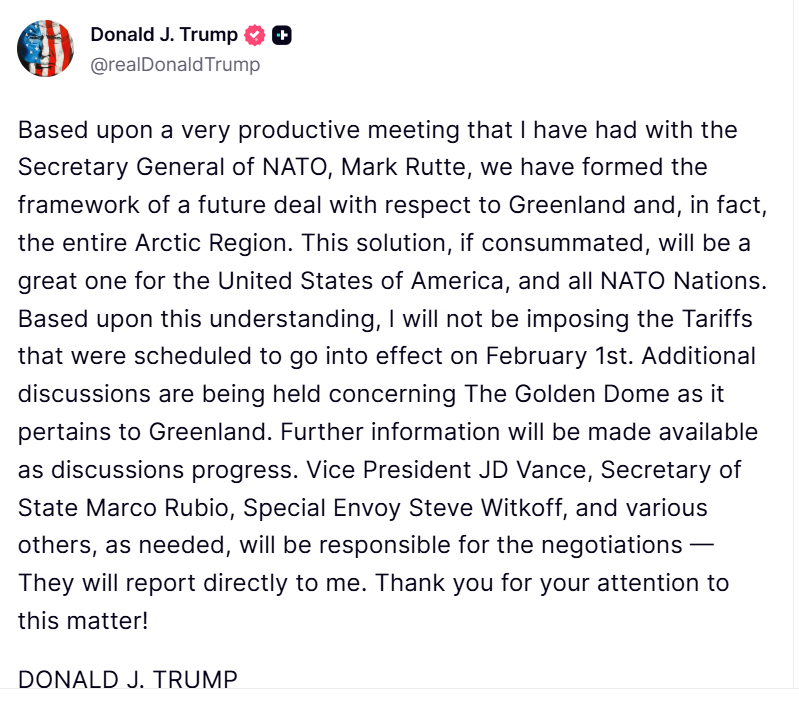Click the black plus badge icon

coord(282,35)
